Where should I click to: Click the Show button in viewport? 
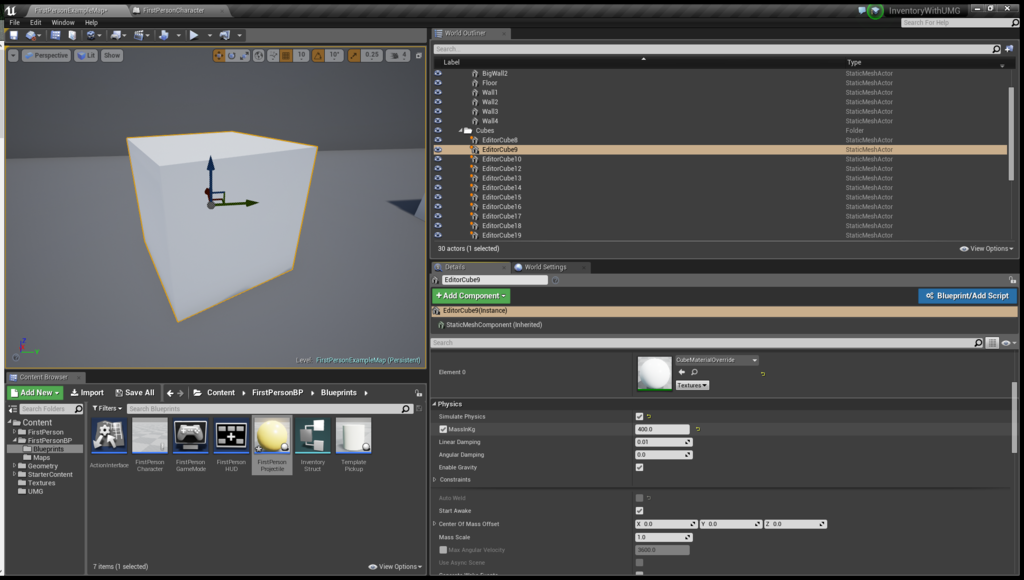pos(112,56)
